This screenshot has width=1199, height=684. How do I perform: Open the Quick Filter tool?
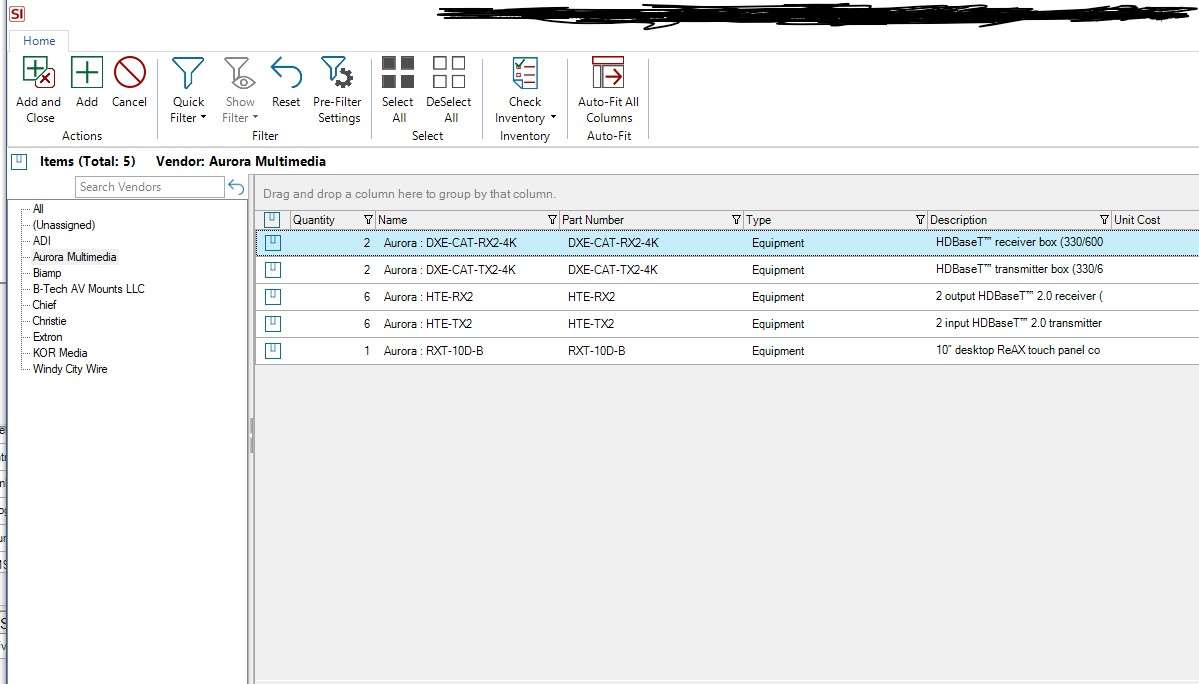pyautogui.click(x=188, y=89)
